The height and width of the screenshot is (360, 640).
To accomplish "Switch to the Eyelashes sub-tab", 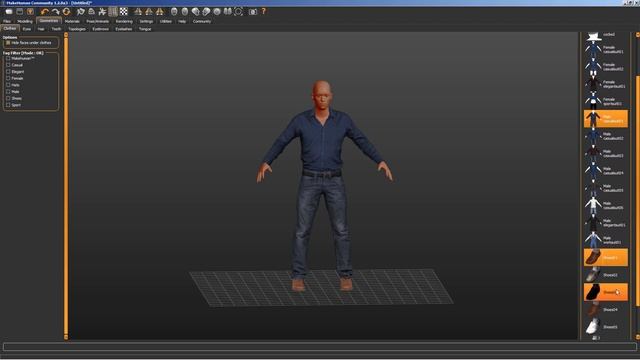I will 123,29.
